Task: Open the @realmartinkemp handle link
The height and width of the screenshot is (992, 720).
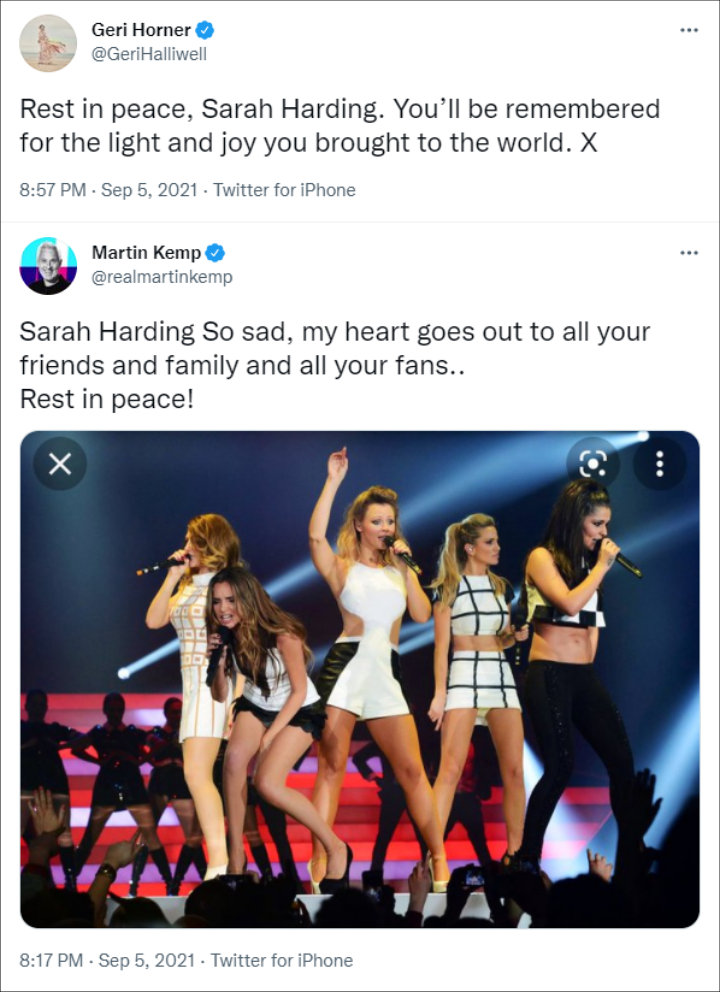Action: point(161,277)
